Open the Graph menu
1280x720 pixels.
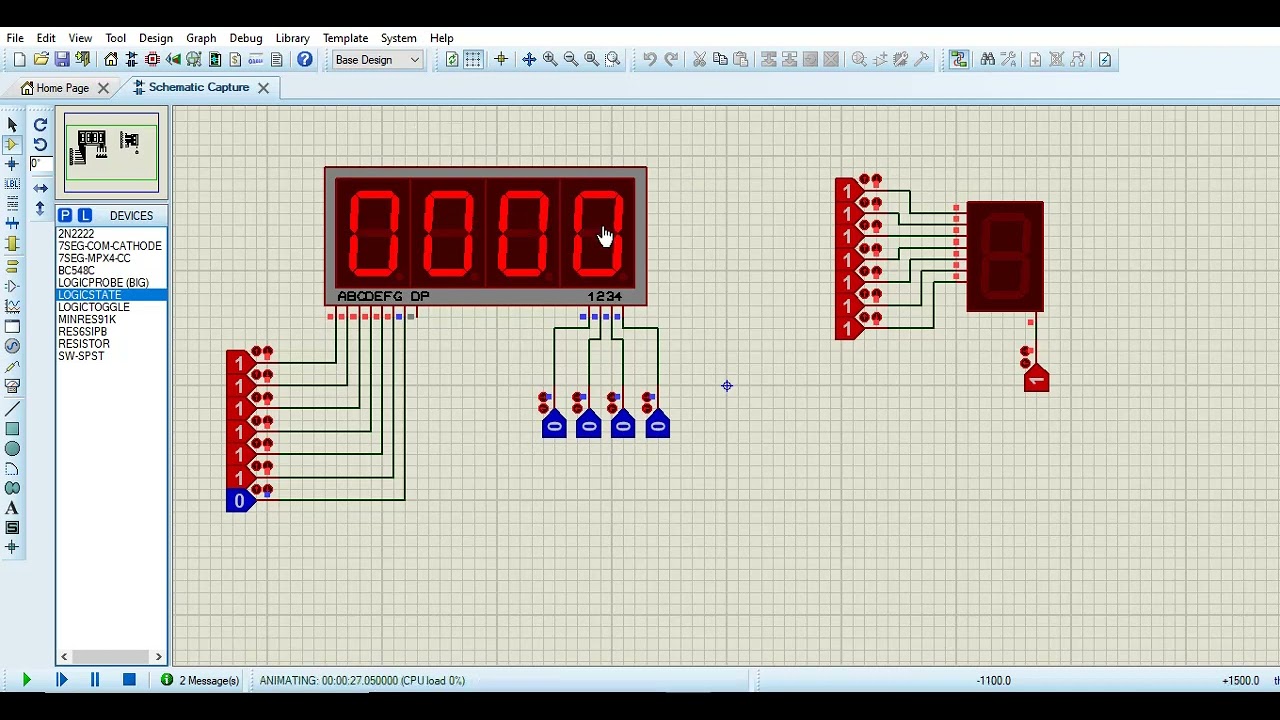pyautogui.click(x=201, y=38)
